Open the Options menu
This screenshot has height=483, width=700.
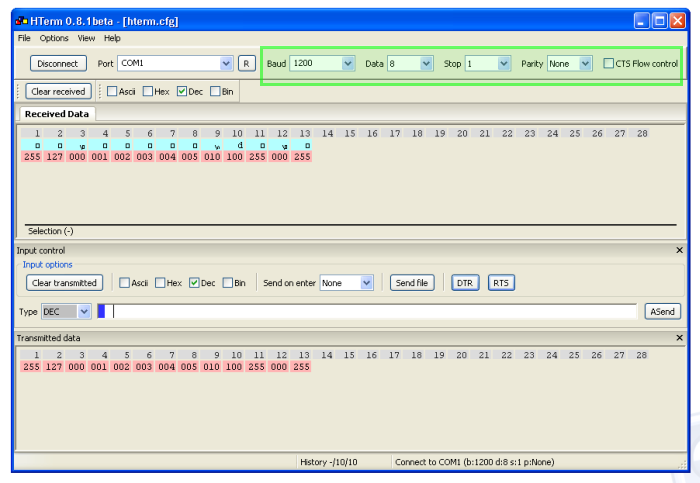54,38
